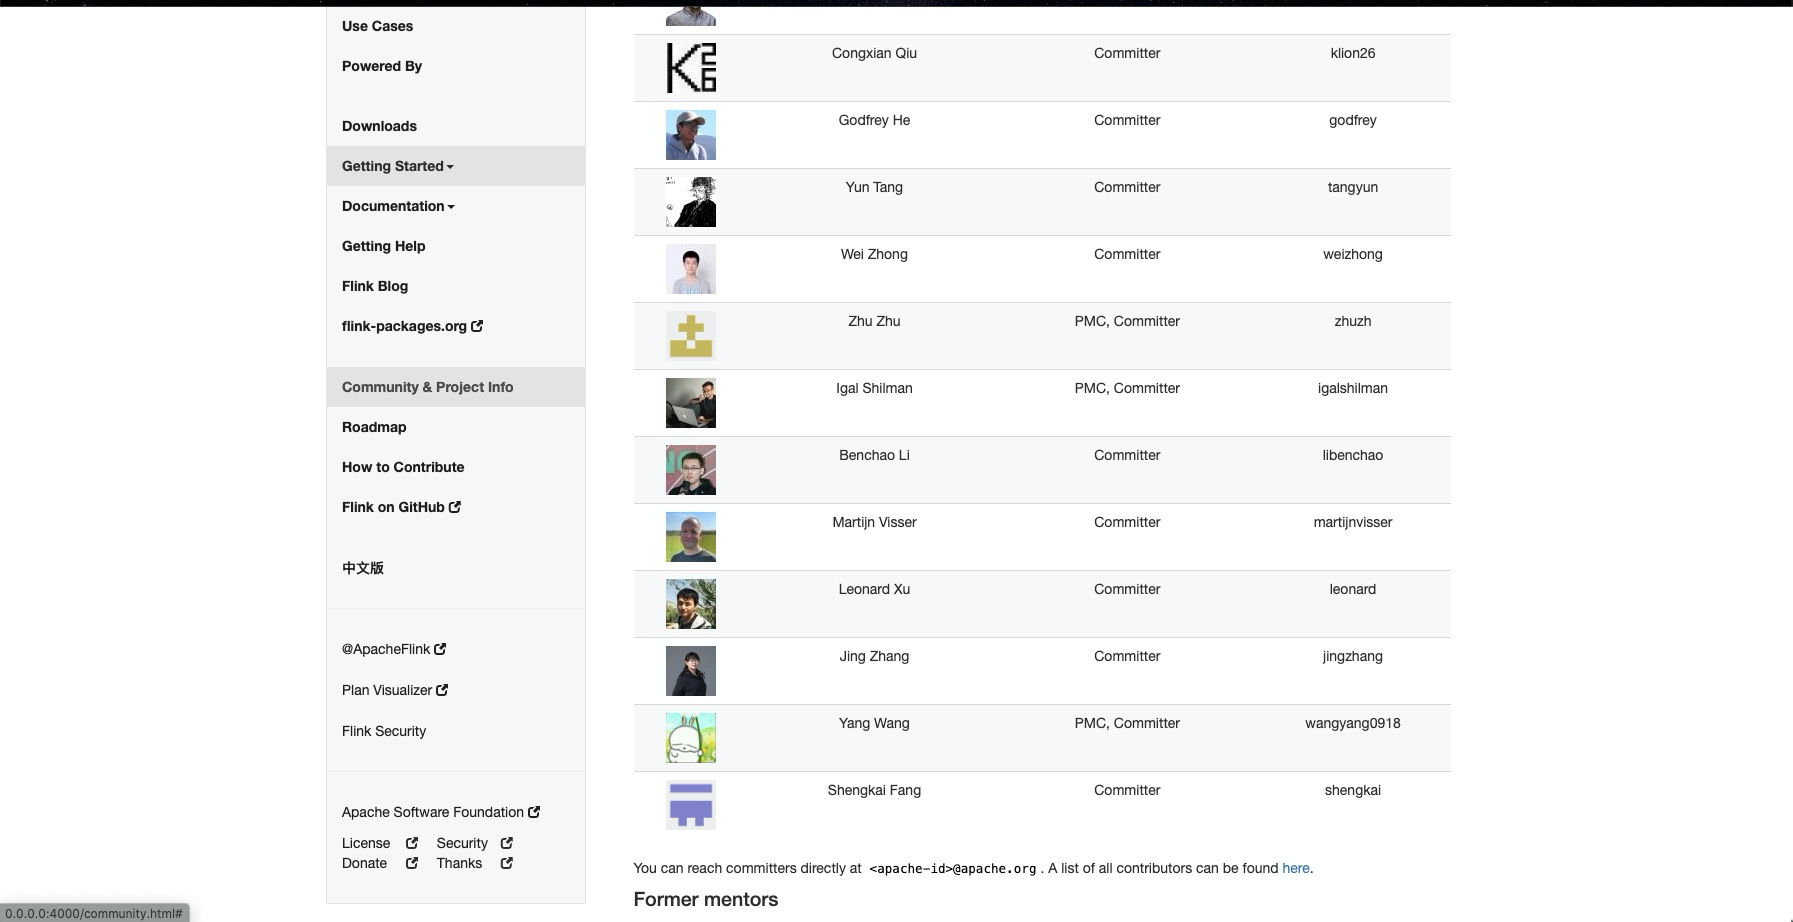Click <apache-id>@apache.org code text

(953, 868)
